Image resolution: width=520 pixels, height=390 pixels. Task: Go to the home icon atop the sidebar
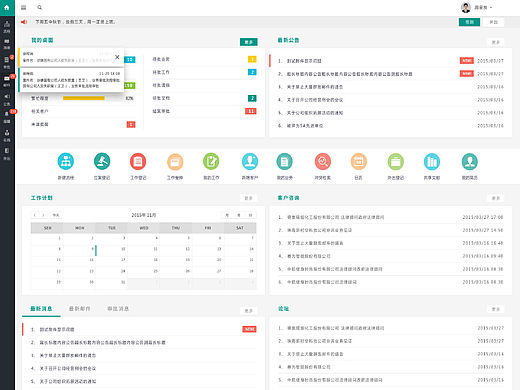(7, 7)
